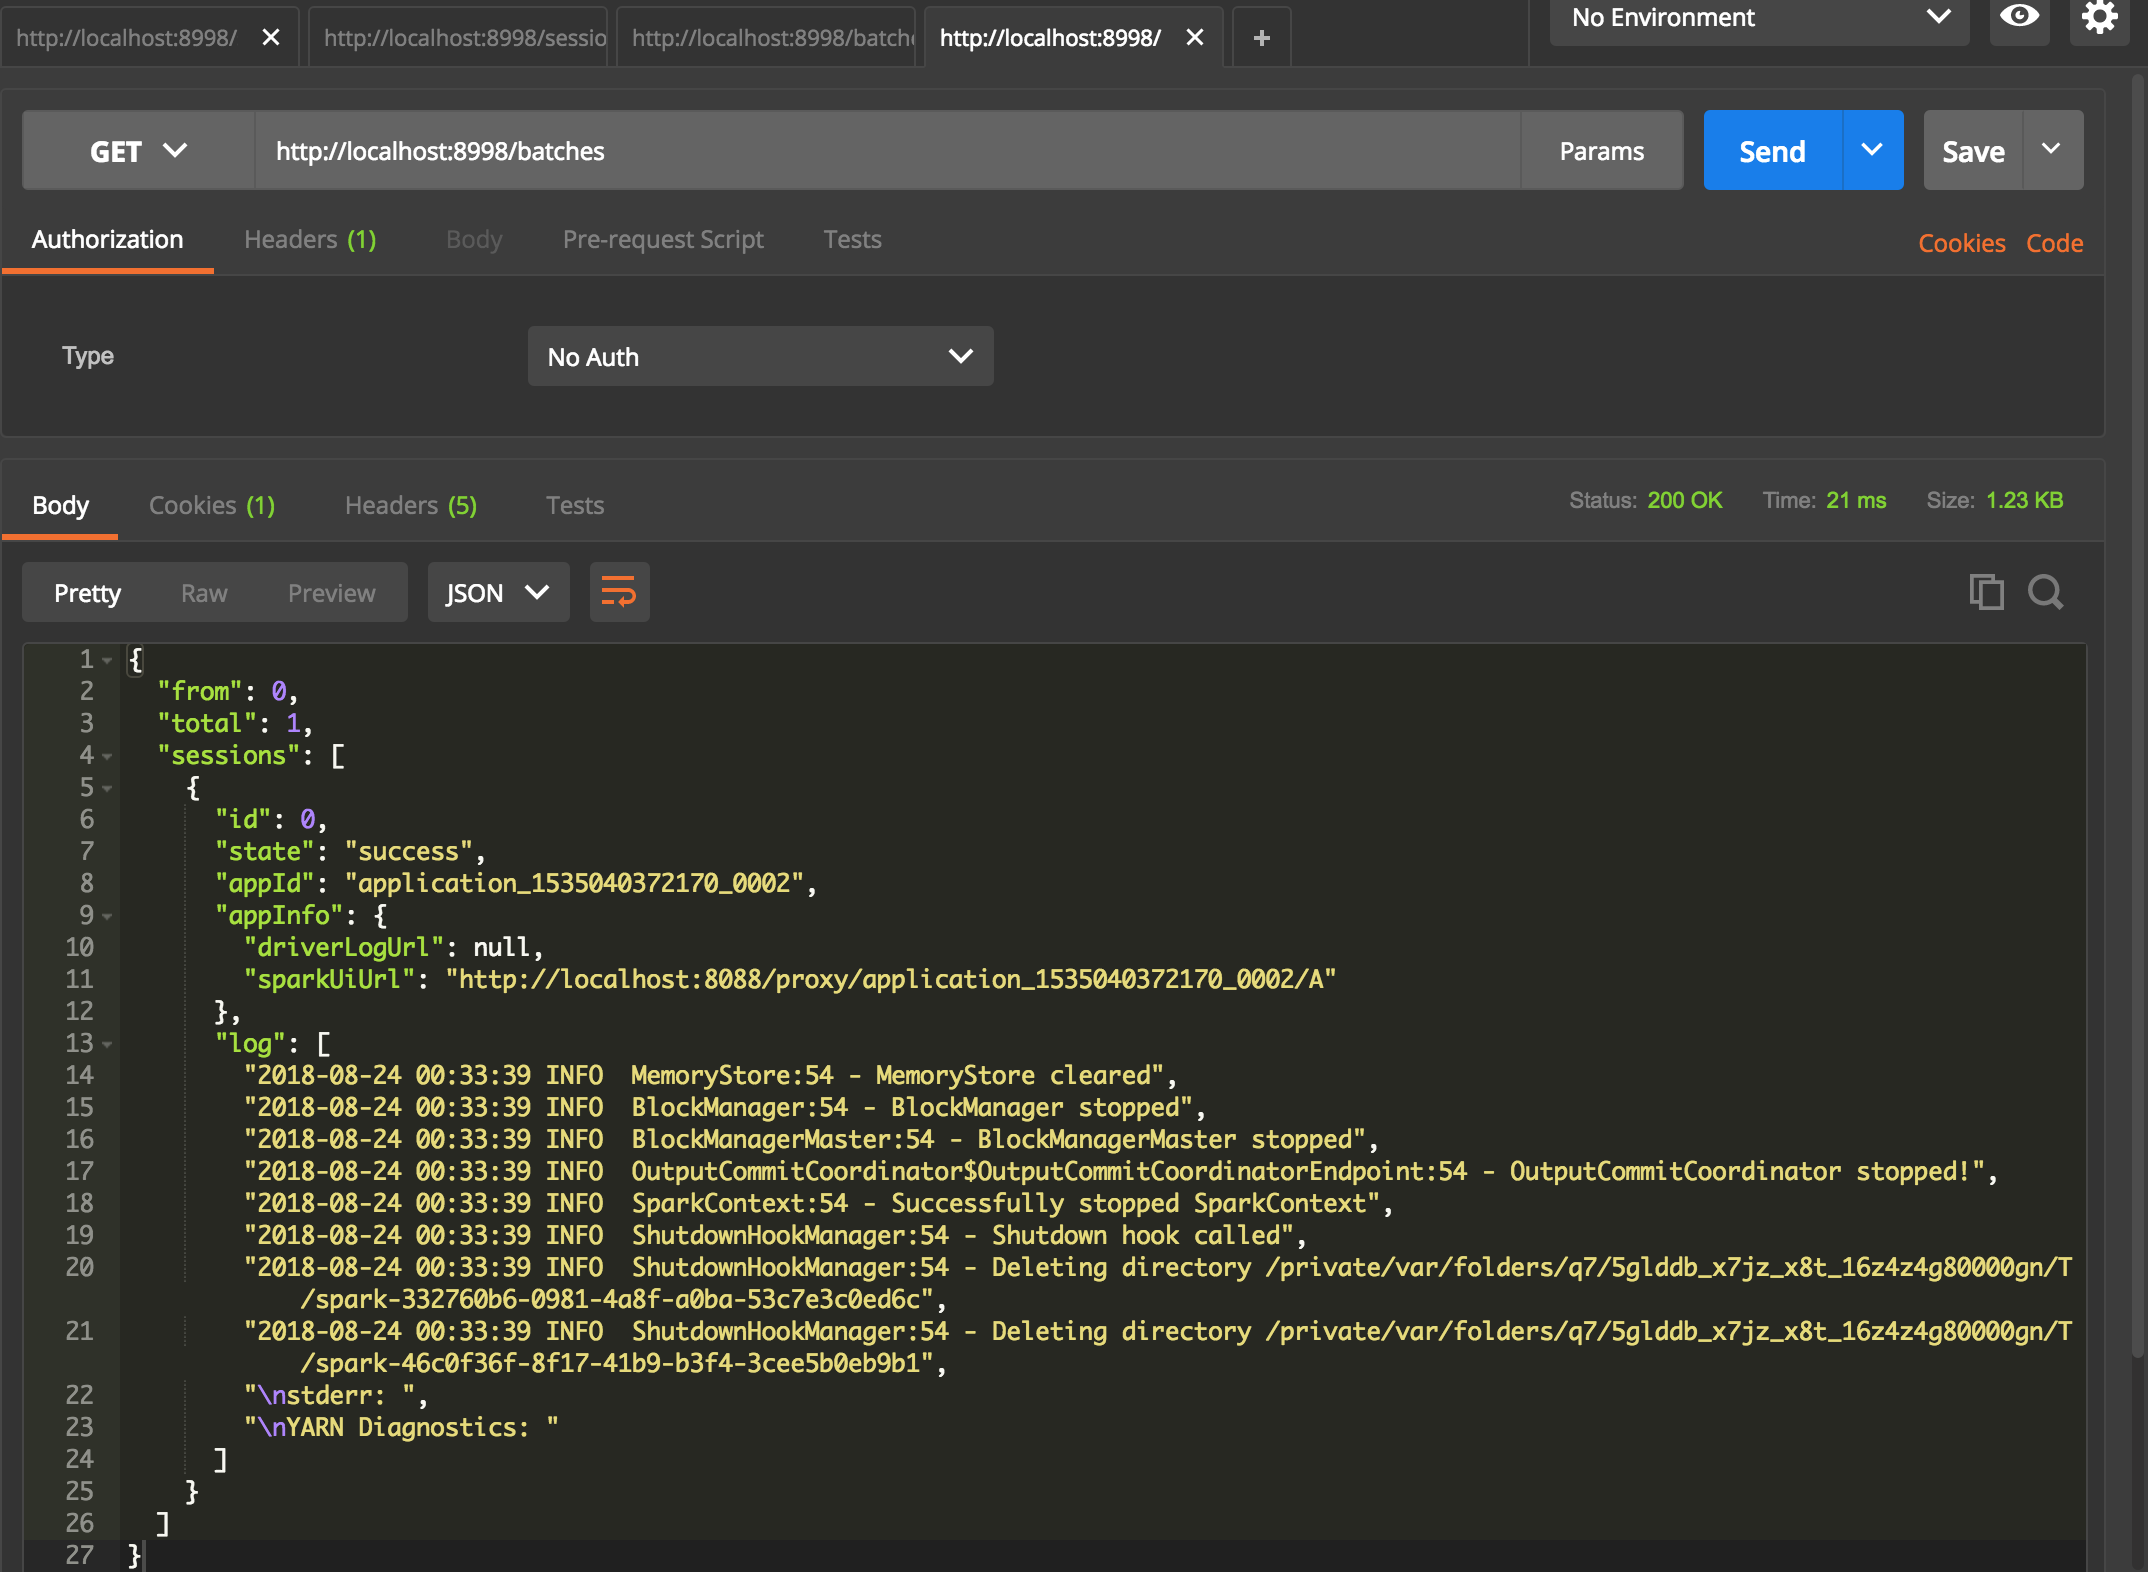2148x1572 pixels.
Task: Click the \nstderr: log entry
Action: pyautogui.click(x=336, y=1396)
